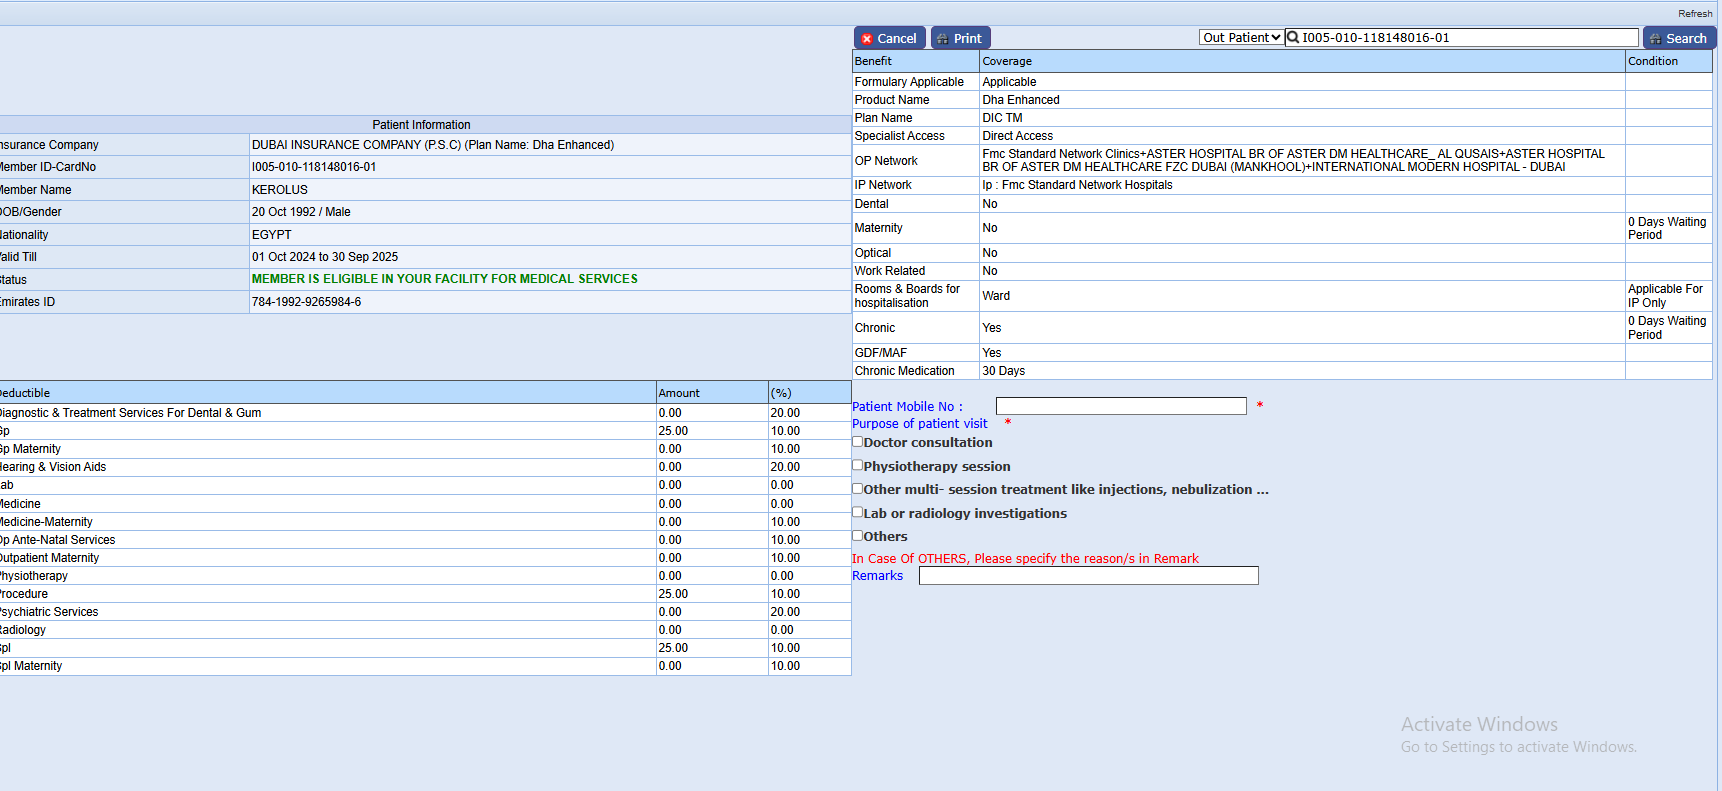This screenshot has height=791, width=1722.
Task: Click the Benefit column header
Action: 873,61
